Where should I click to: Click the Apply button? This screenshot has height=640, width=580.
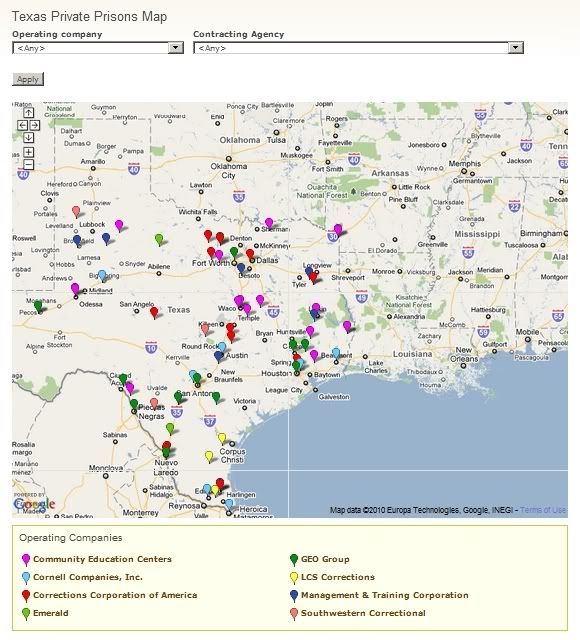point(28,79)
